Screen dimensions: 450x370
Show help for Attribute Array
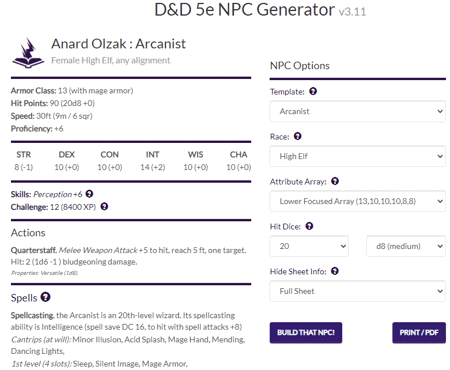point(335,181)
